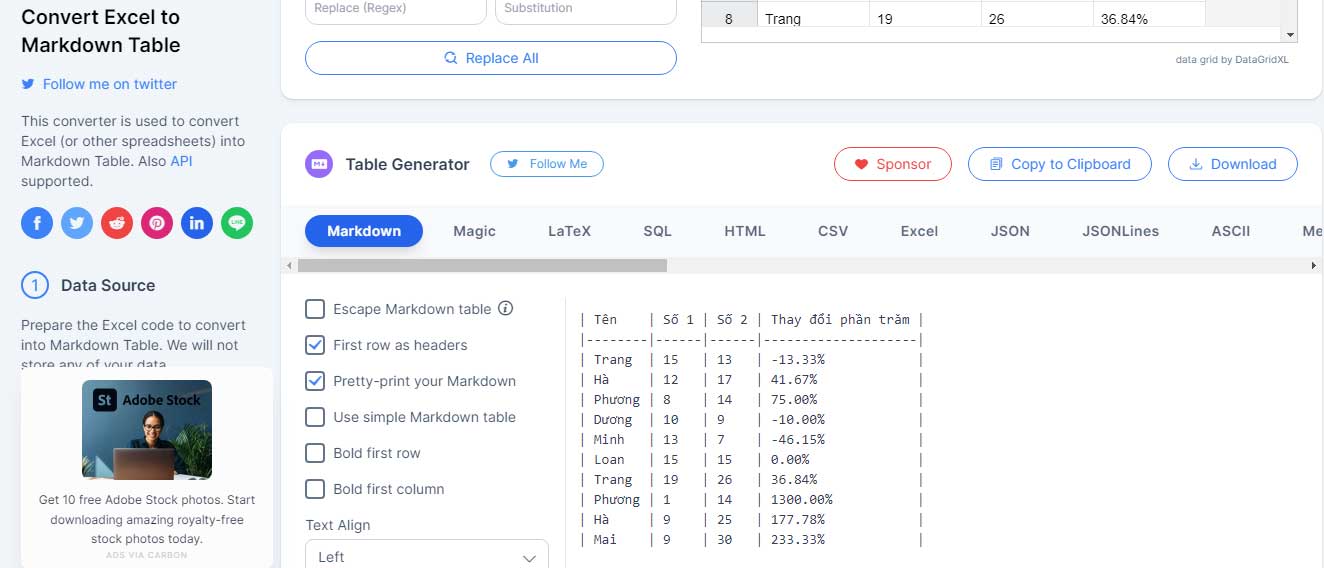Viewport: 1324px width, 568px height.
Task: Click the Sponsor button
Action: pos(892,164)
